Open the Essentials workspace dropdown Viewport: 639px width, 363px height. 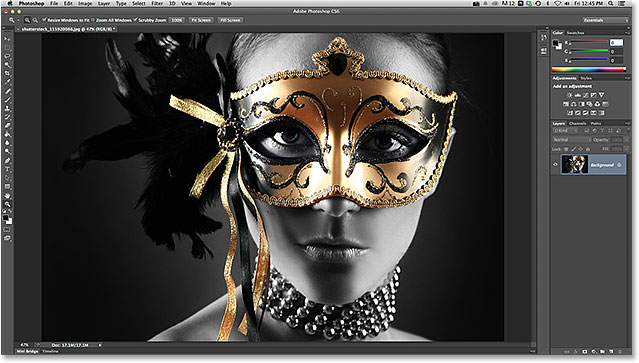[605, 20]
